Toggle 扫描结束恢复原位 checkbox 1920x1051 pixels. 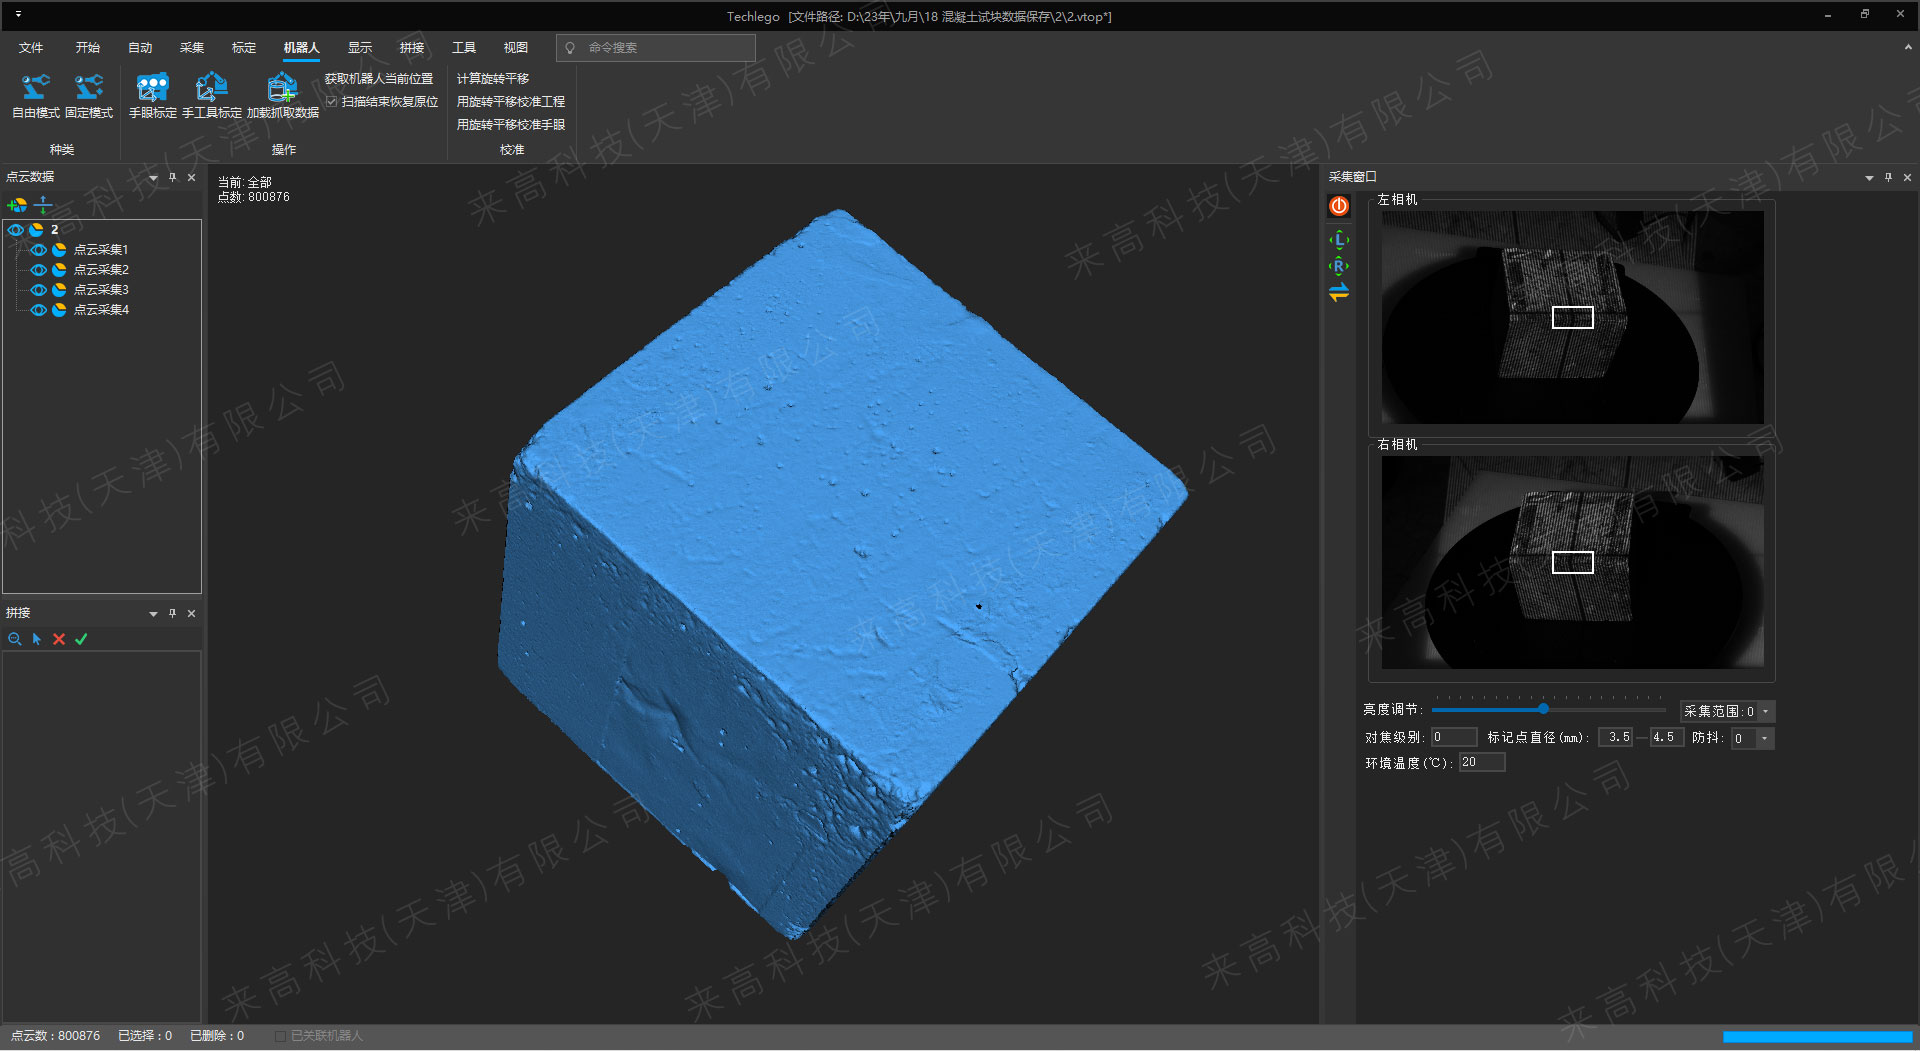[x=332, y=102]
